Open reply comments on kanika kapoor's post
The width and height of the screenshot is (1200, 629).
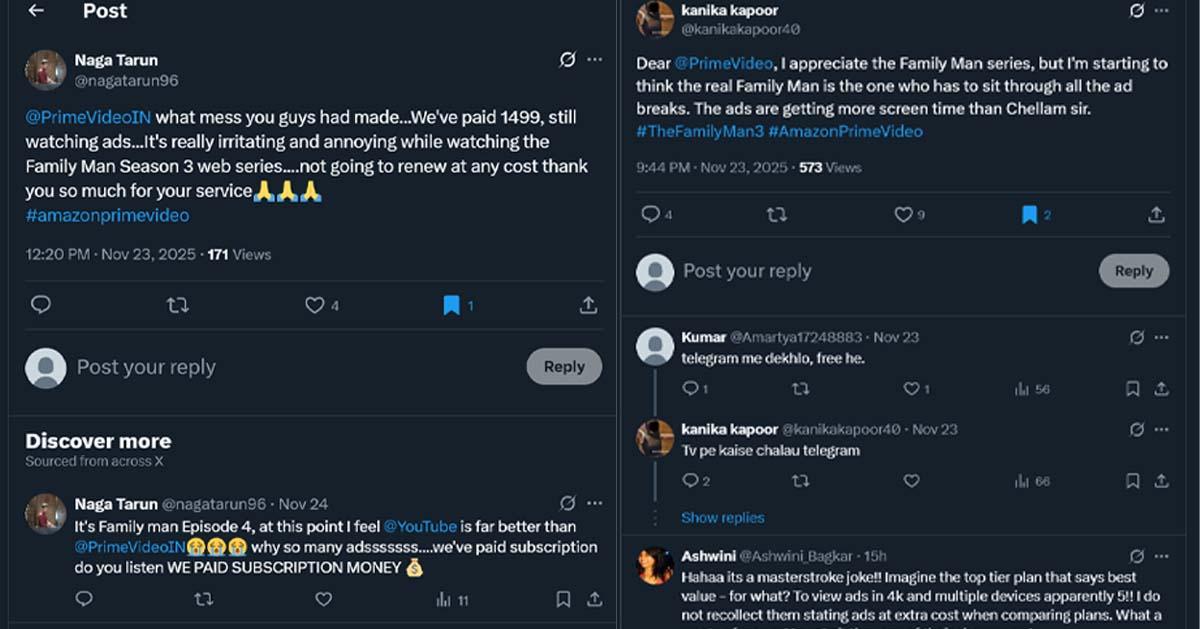point(650,214)
